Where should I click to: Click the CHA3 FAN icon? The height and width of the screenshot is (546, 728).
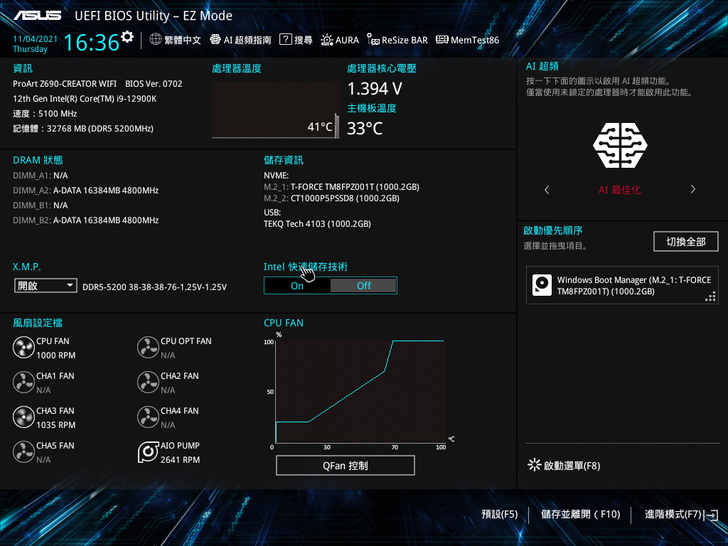coord(23,417)
